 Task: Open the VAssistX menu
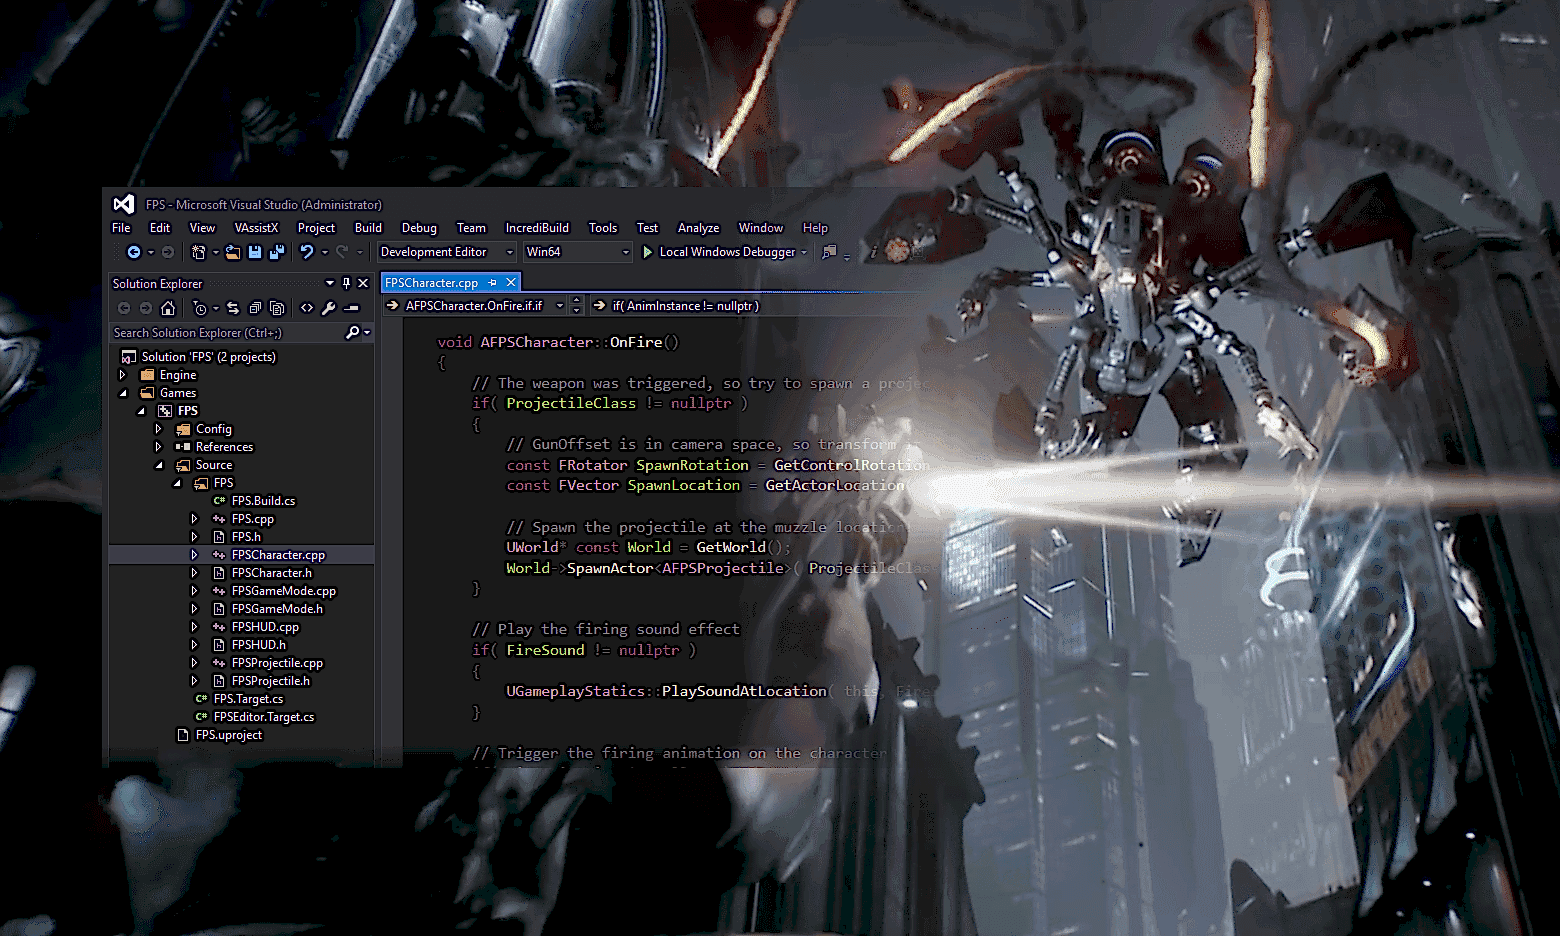pyautogui.click(x=256, y=228)
